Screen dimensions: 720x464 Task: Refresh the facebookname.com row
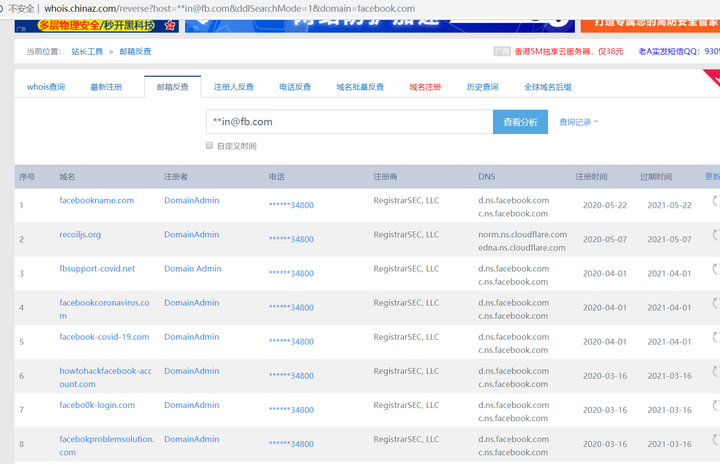[x=716, y=200]
